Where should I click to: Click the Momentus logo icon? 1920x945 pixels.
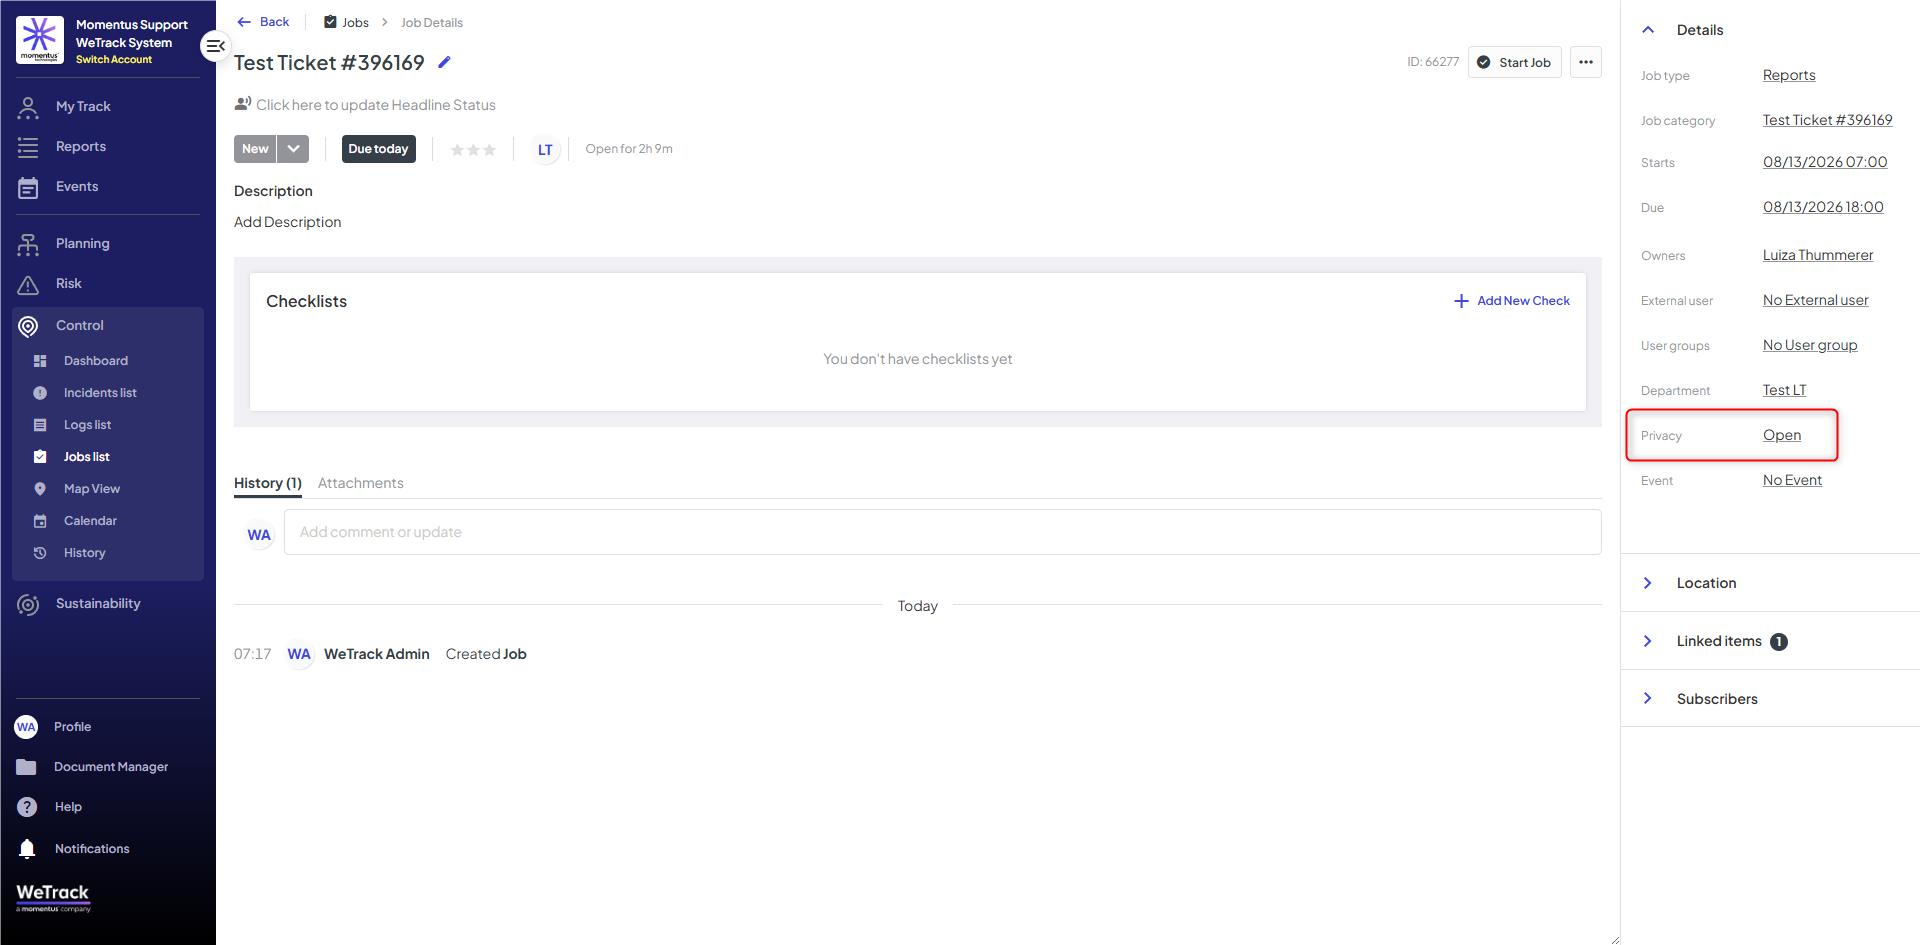40,40
